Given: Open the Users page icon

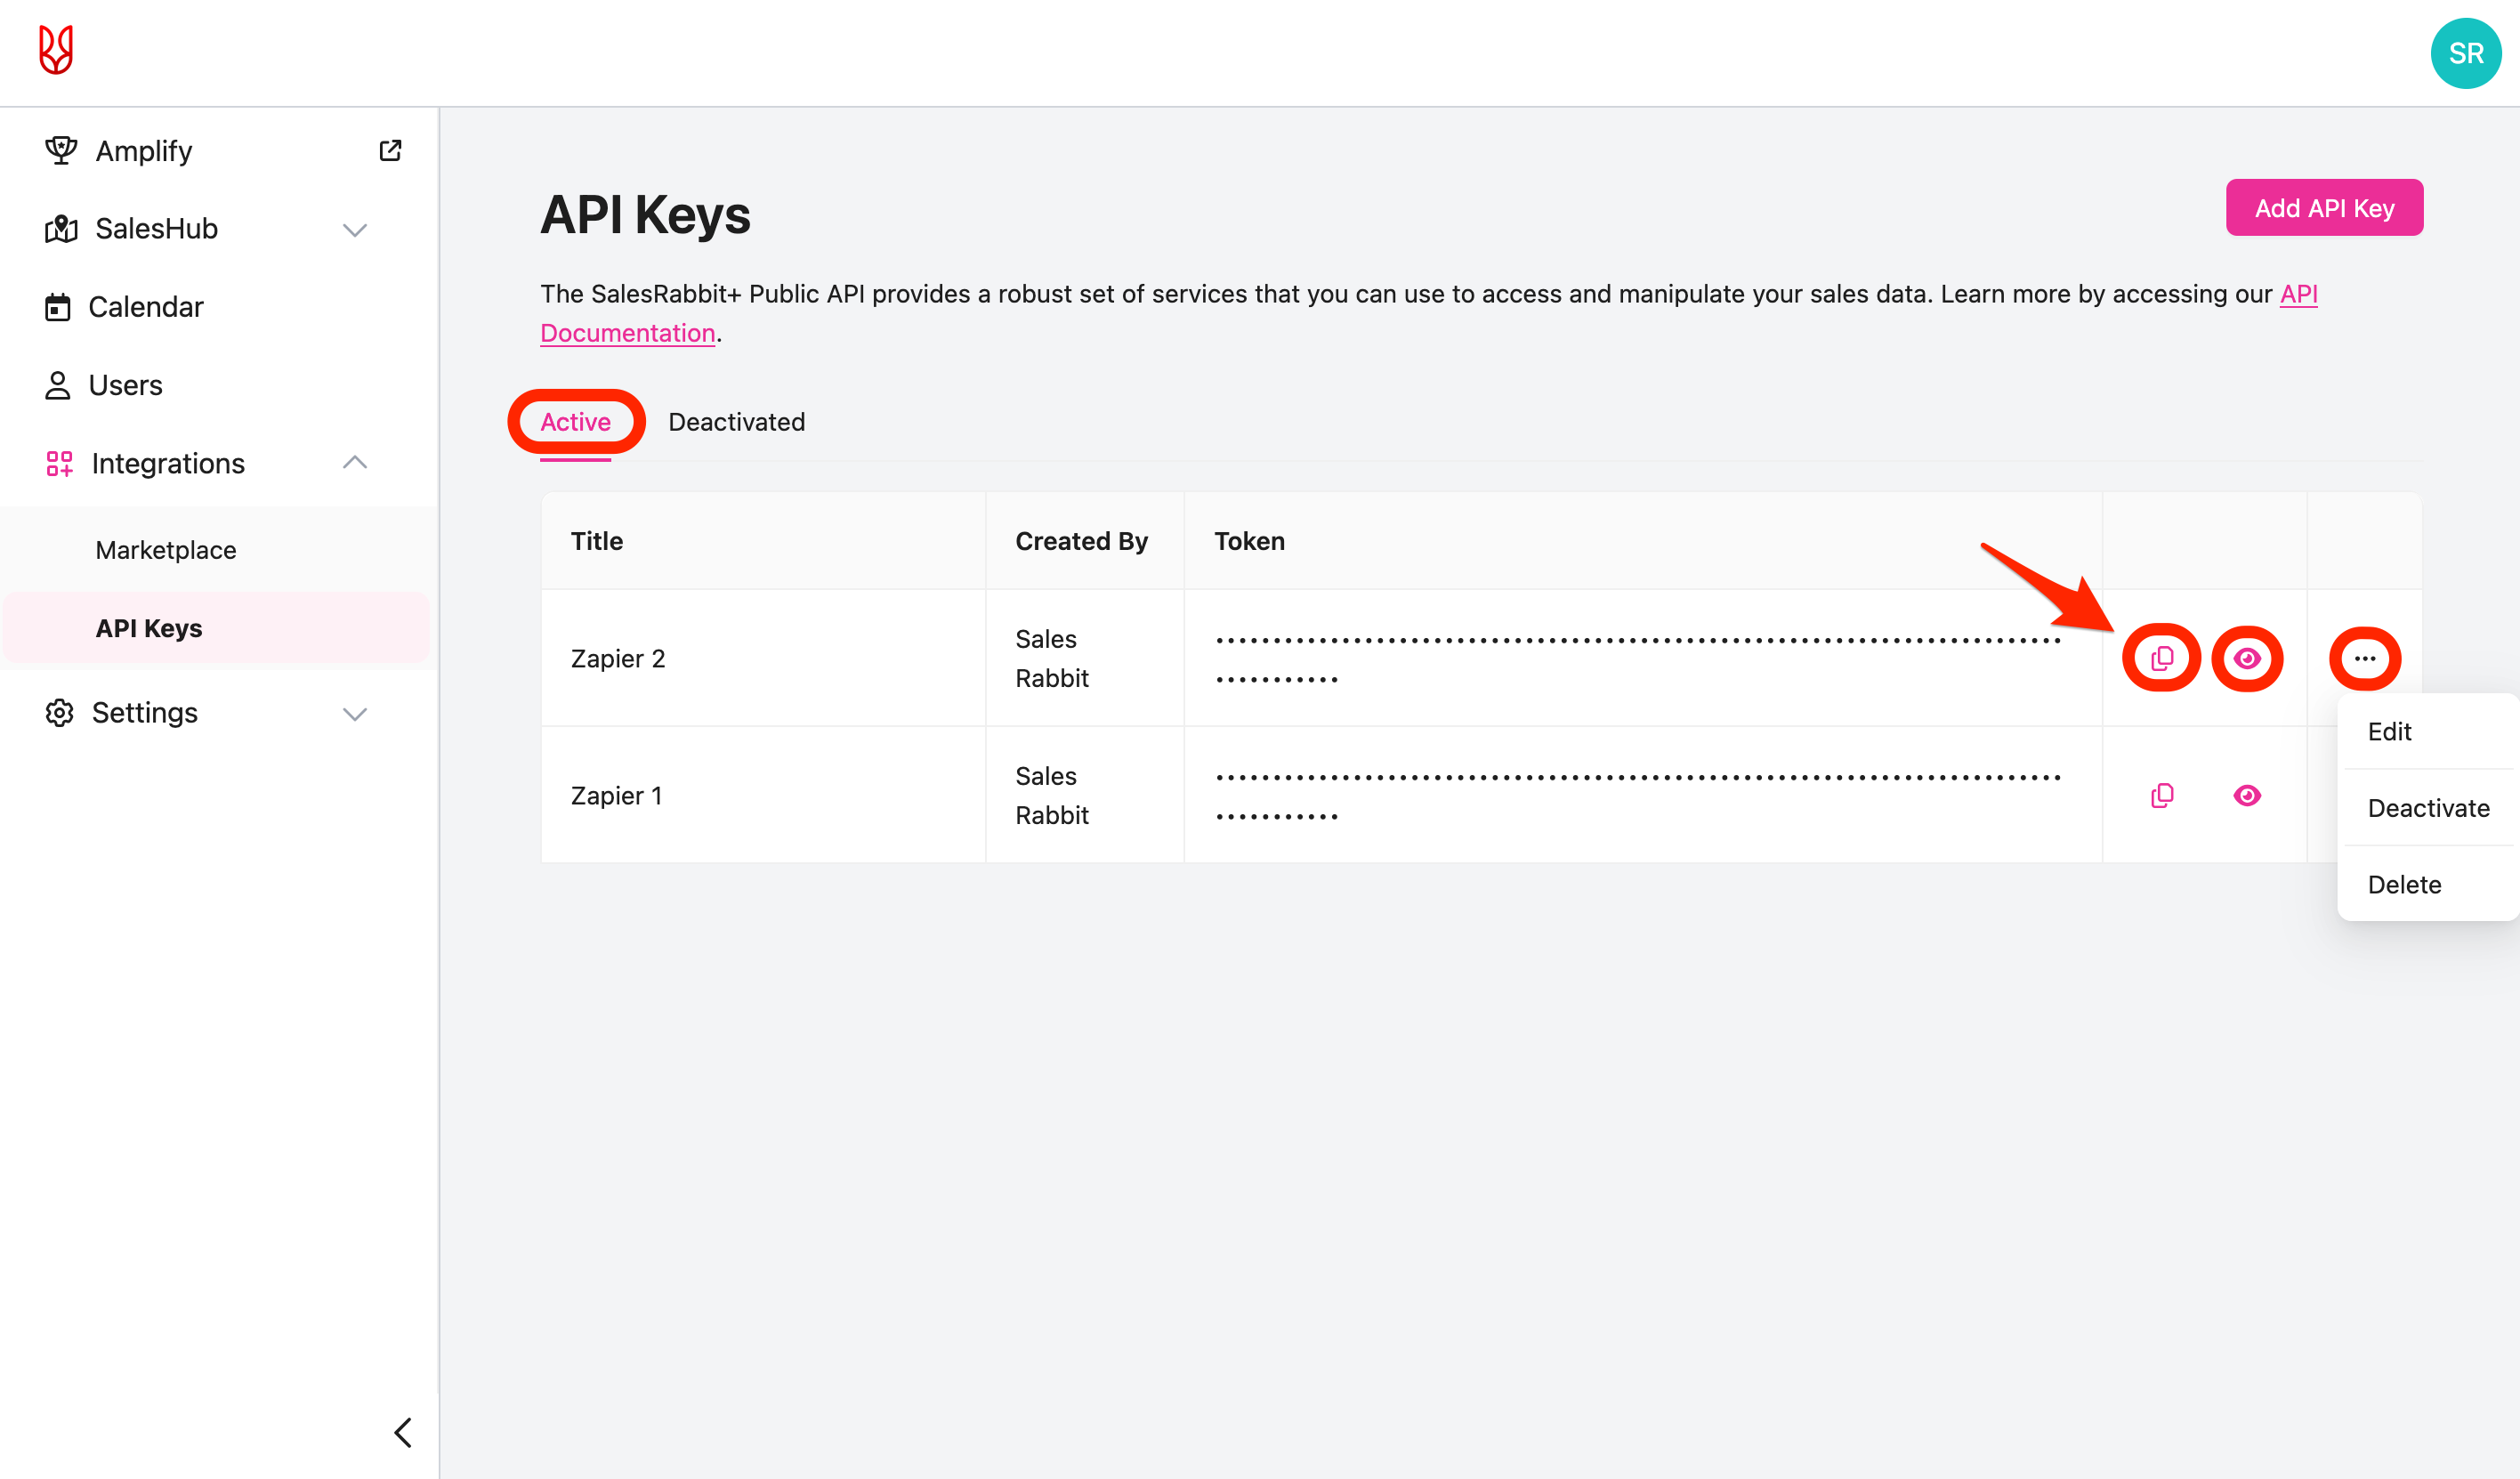Looking at the screenshot, I should [x=59, y=384].
